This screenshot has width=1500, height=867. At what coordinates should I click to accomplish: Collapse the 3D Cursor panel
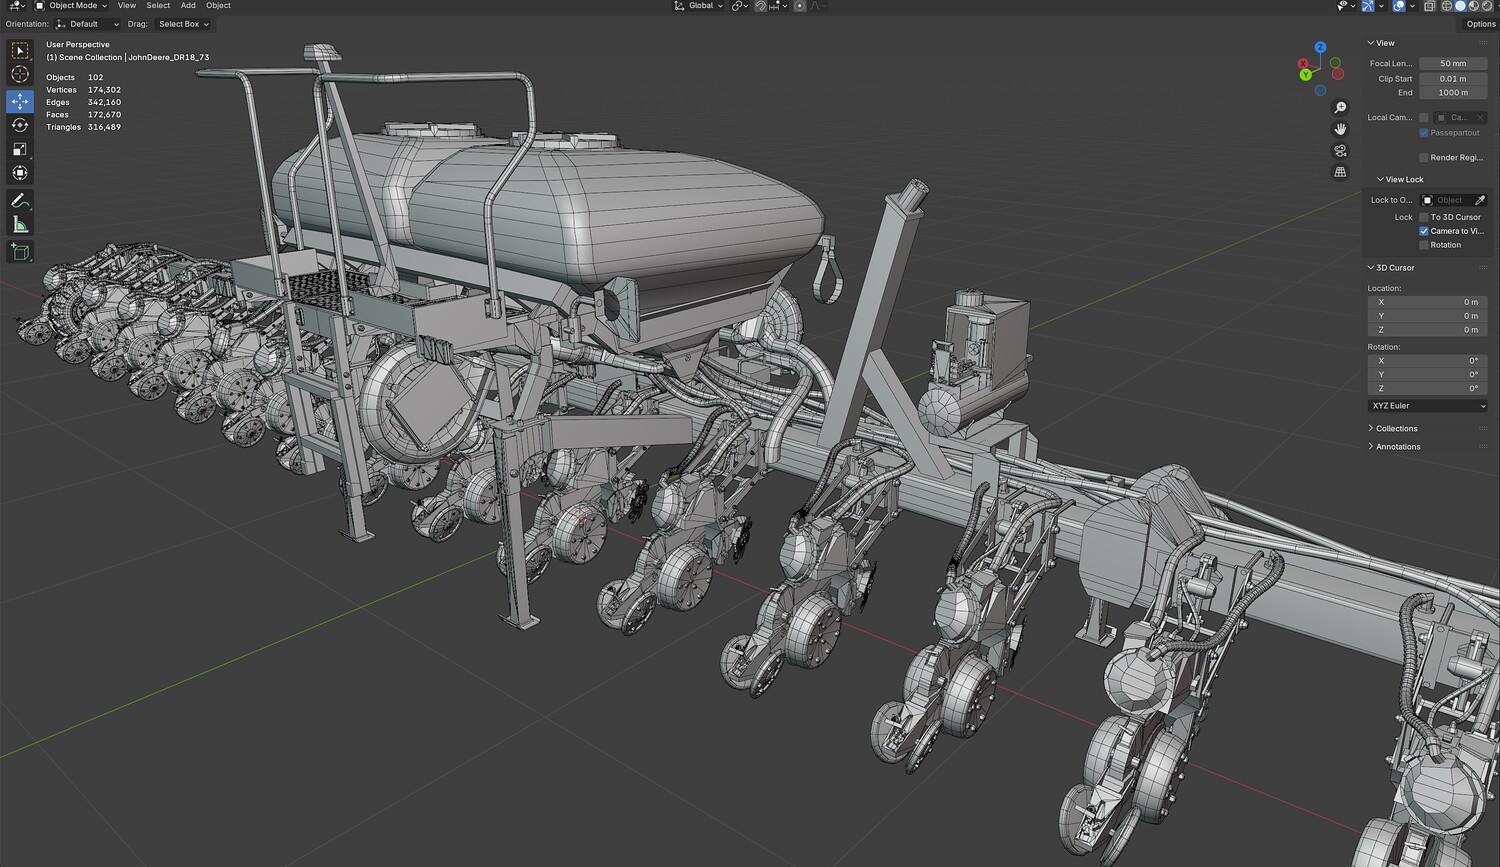coord(1391,268)
